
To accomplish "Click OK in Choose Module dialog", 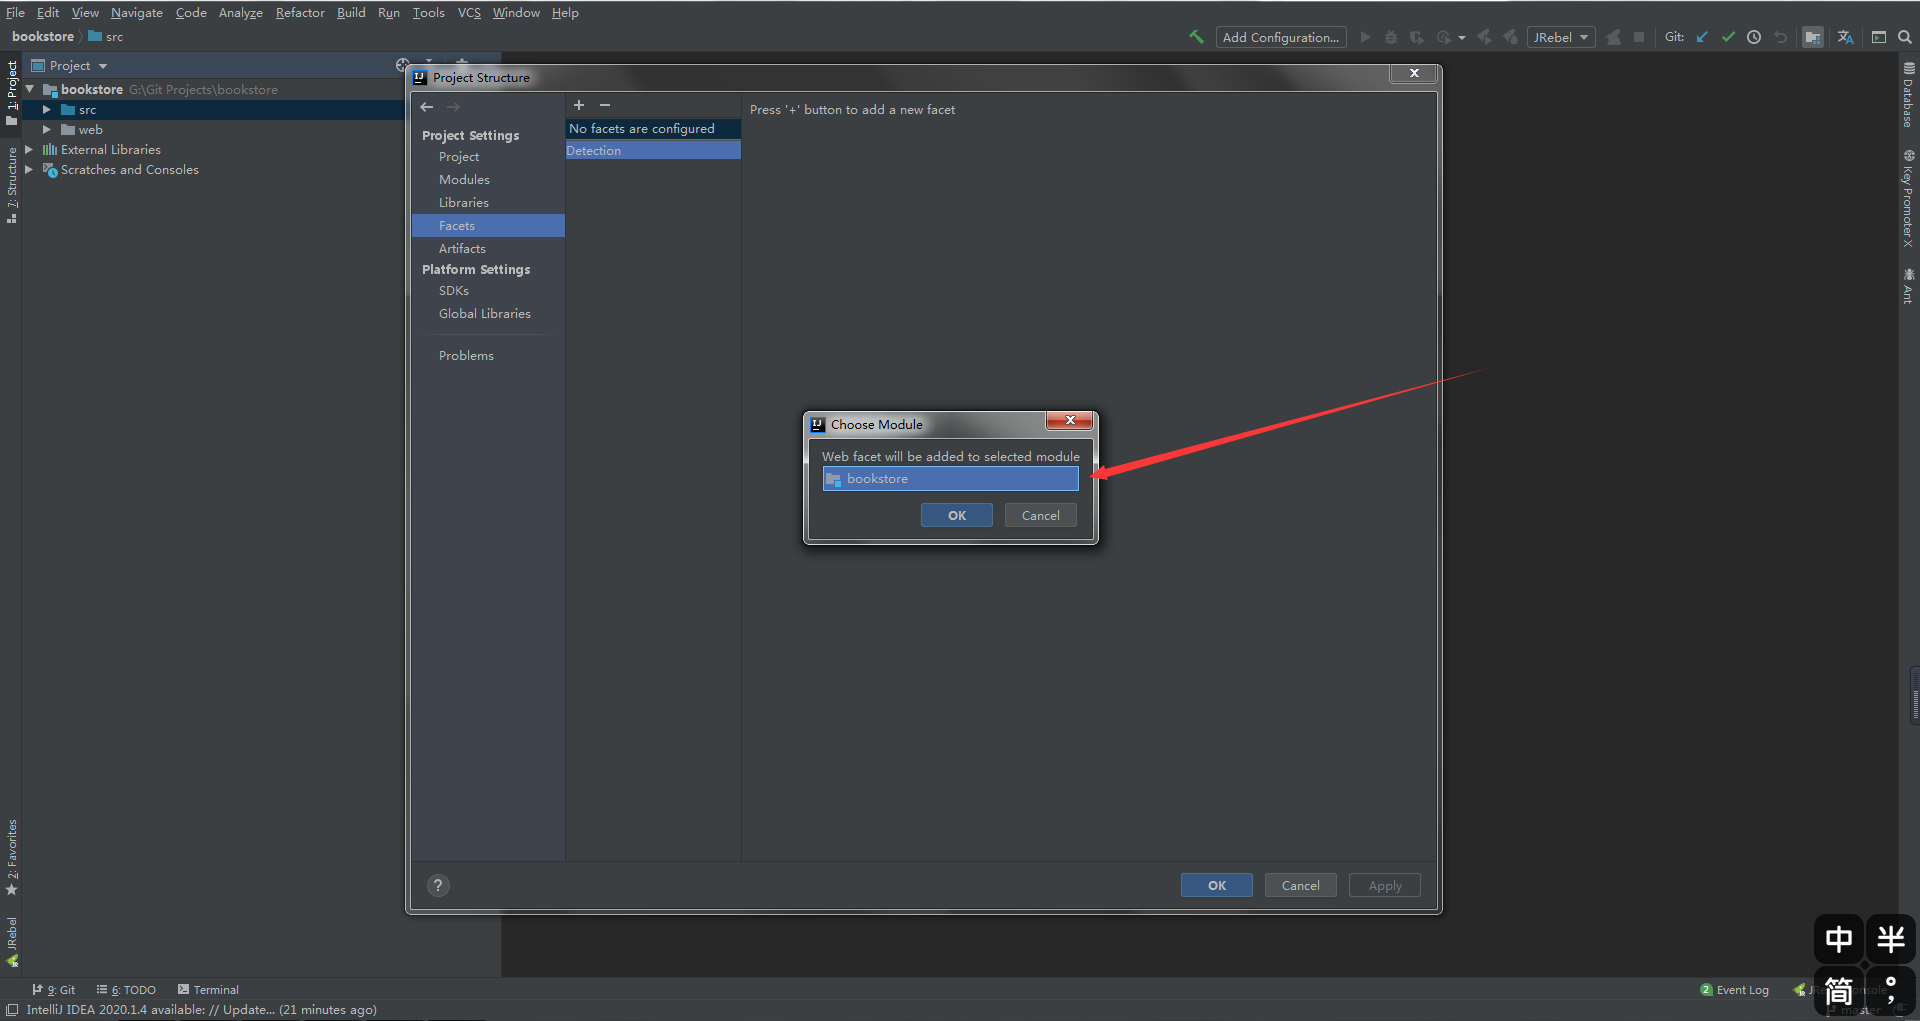I will (957, 515).
